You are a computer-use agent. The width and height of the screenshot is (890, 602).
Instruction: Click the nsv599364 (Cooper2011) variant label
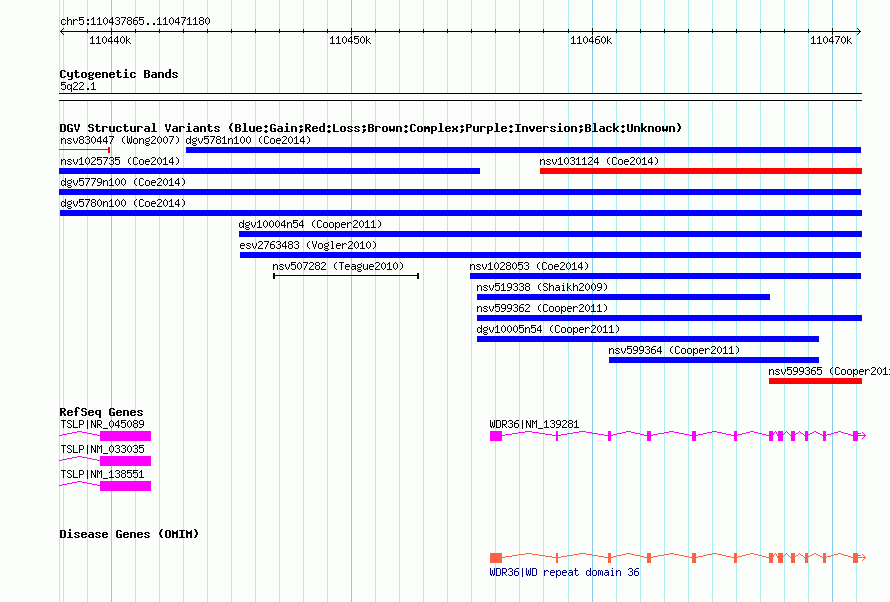pyautogui.click(x=674, y=350)
